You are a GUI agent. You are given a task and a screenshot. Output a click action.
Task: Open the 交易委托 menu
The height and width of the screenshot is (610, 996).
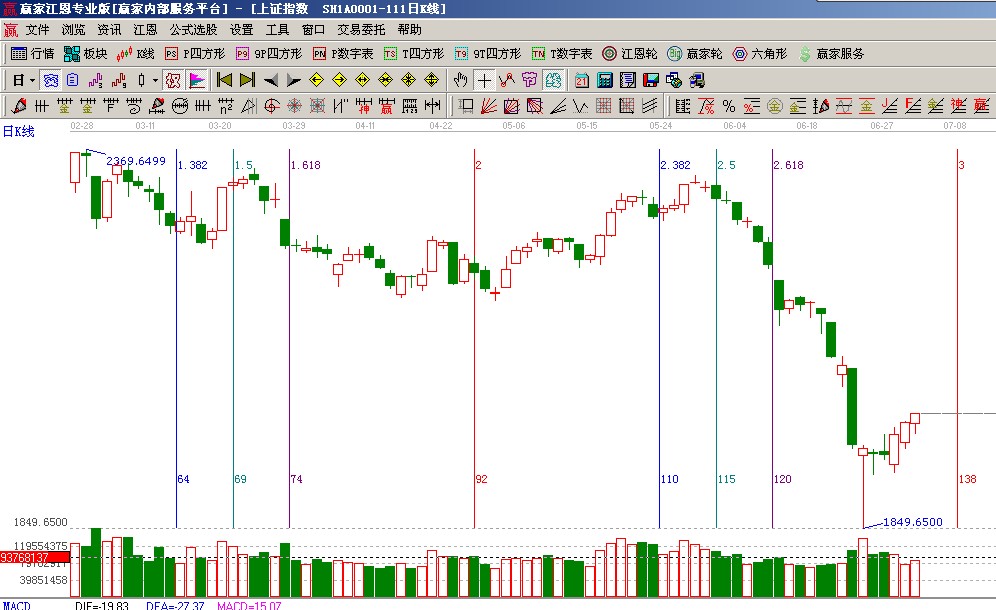click(361, 30)
